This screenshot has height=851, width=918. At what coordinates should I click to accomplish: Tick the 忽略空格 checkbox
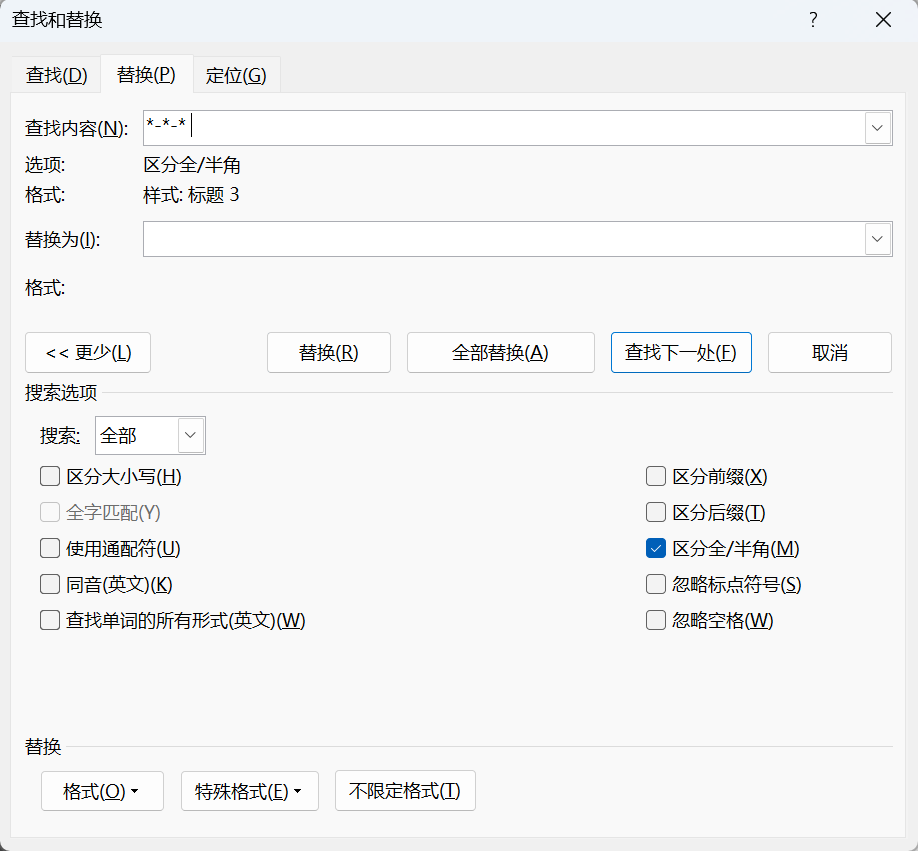[x=656, y=620]
